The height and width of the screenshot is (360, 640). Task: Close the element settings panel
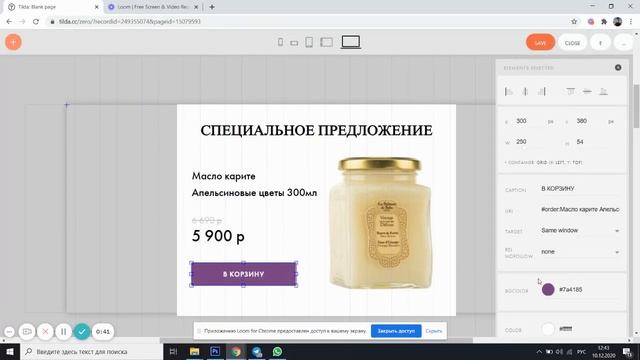(618, 67)
